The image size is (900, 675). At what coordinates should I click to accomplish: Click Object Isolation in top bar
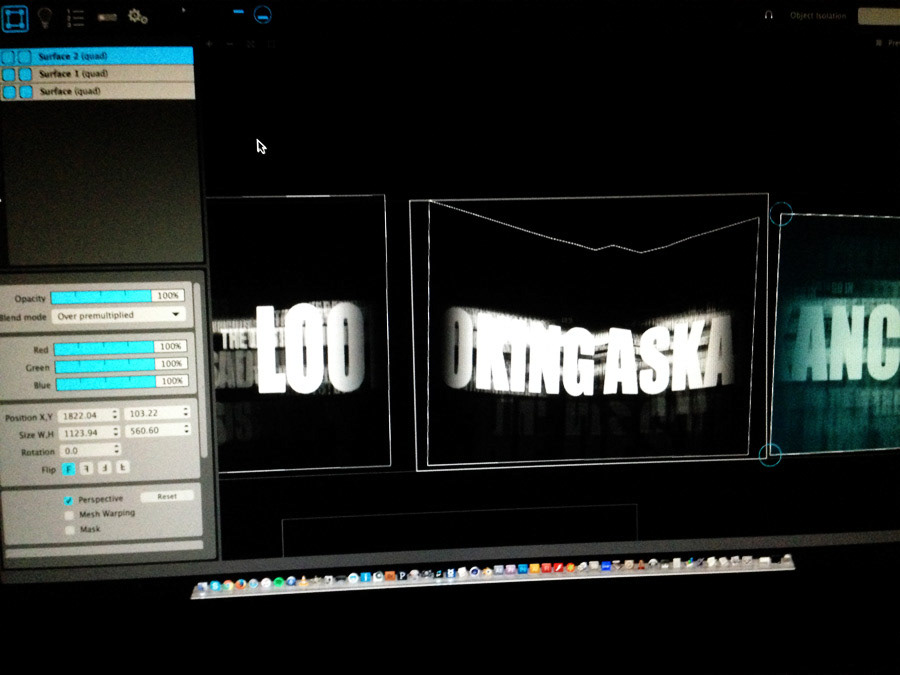coord(818,15)
